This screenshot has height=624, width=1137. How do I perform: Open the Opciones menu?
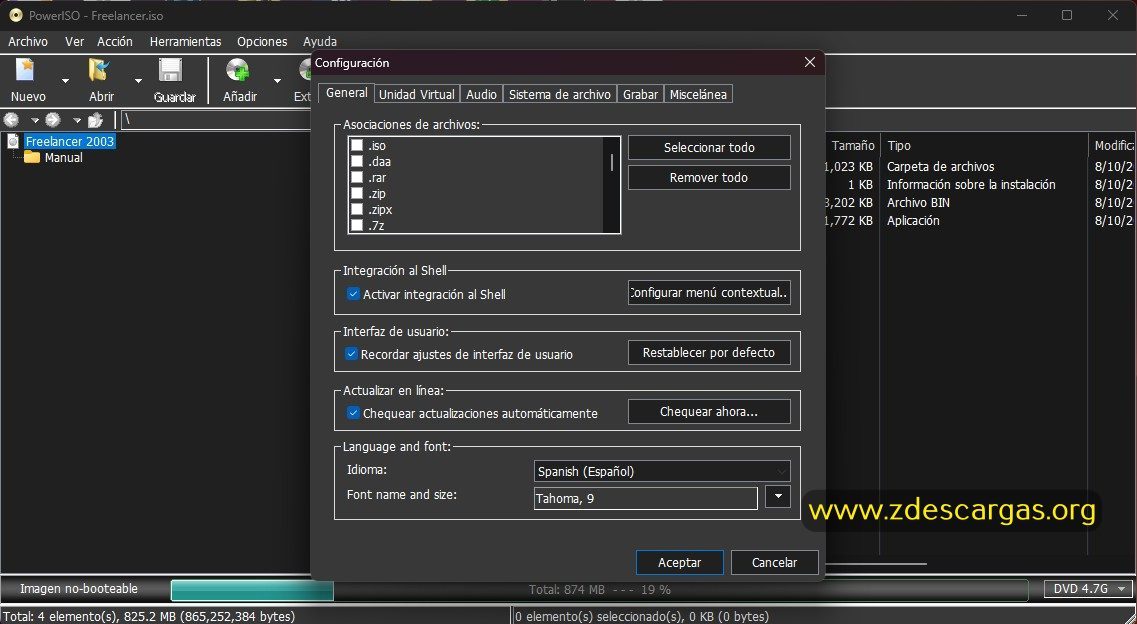coord(262,41)
